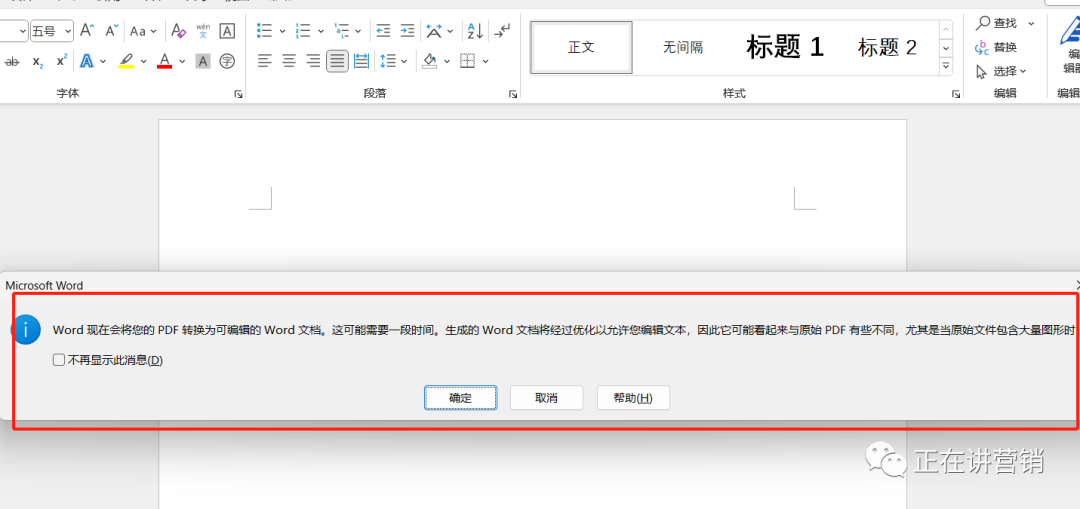Align text left
1080x509 pixels.
click(x=264, y=61)
